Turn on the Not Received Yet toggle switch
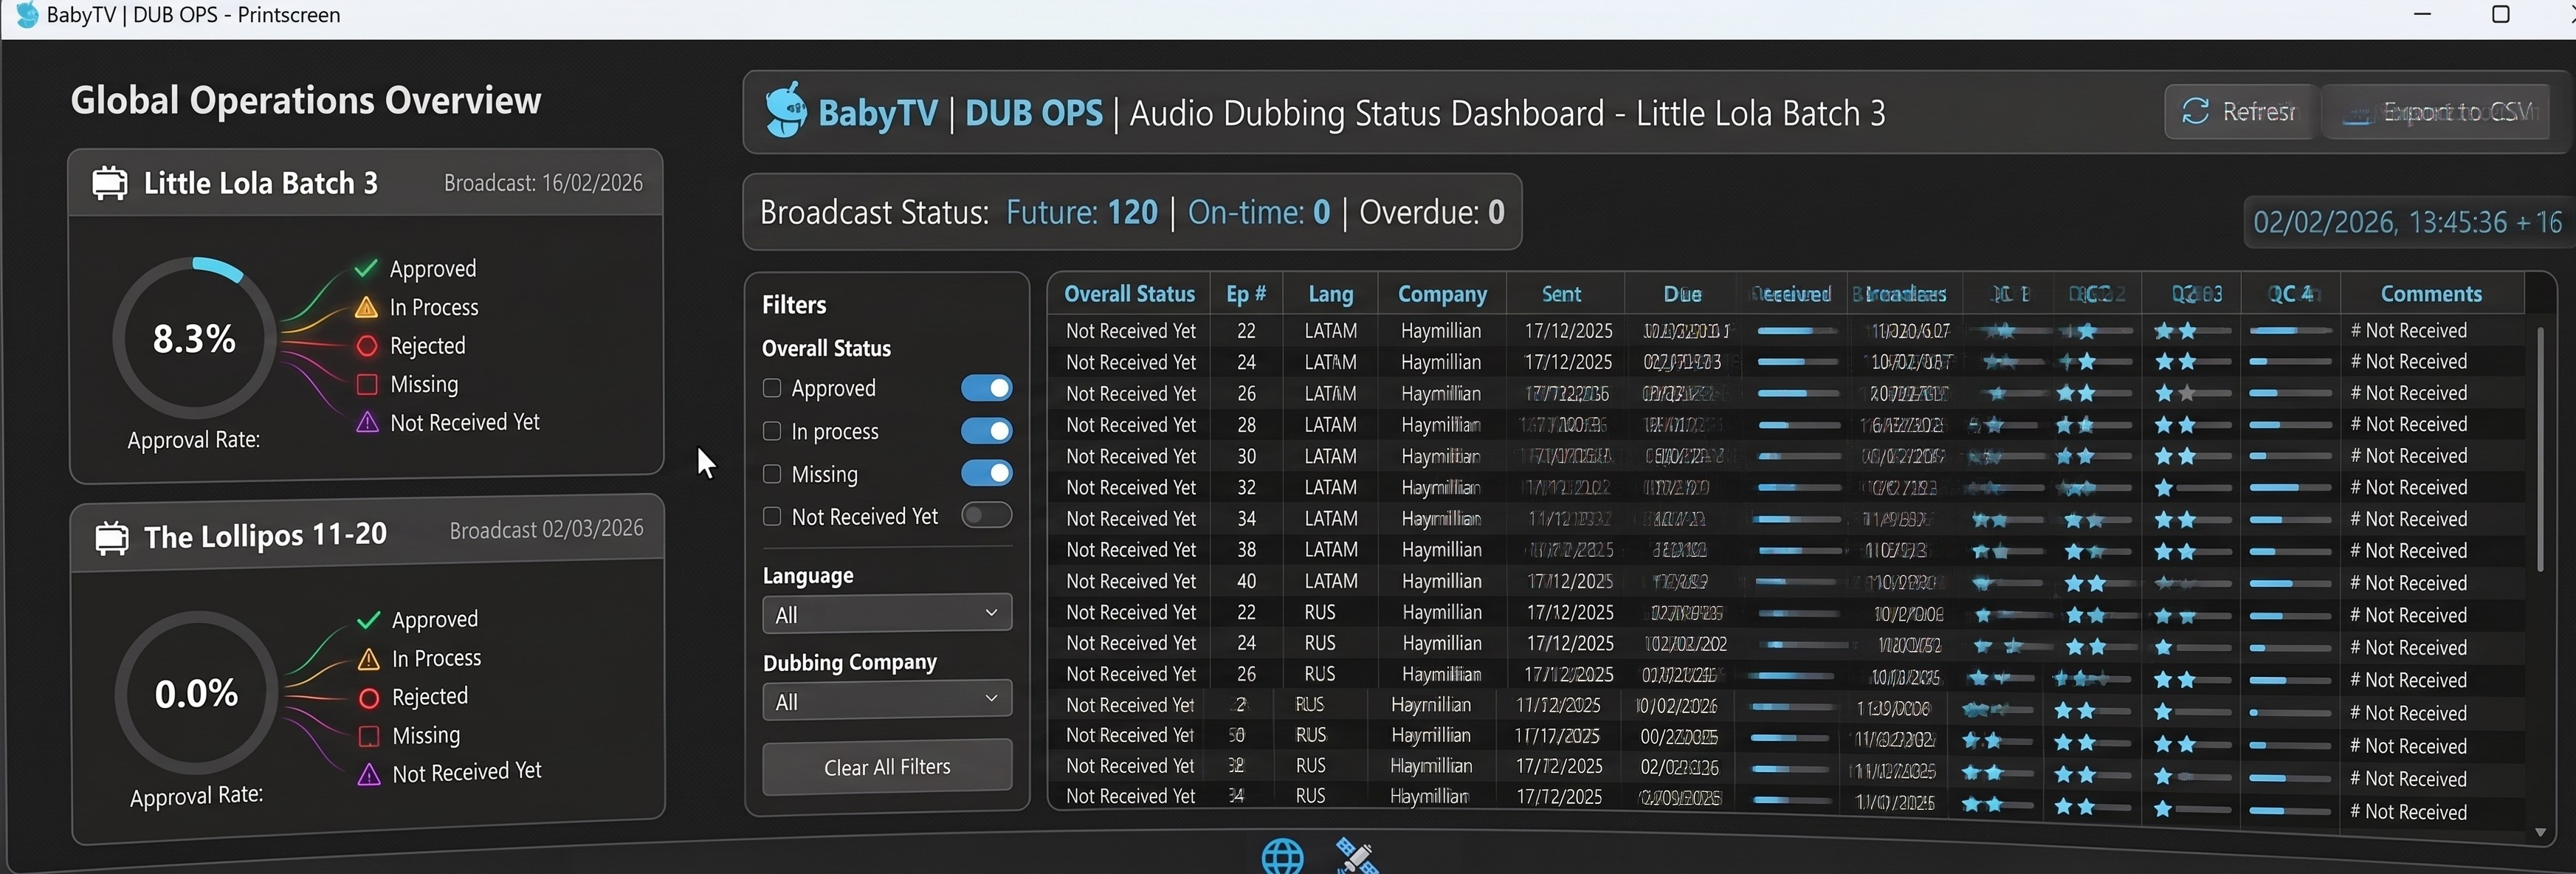Viewport: 2576px width, 874px height. click(987, 515)
